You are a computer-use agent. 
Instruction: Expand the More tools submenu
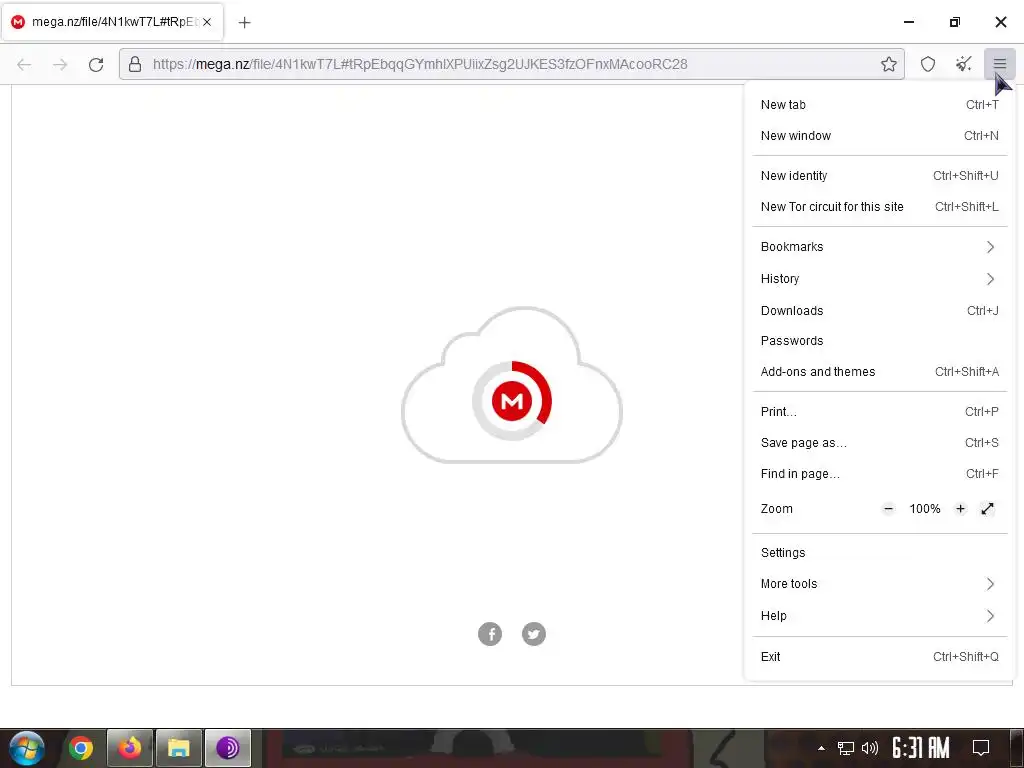pyautogui.click(x=880, y=584)
